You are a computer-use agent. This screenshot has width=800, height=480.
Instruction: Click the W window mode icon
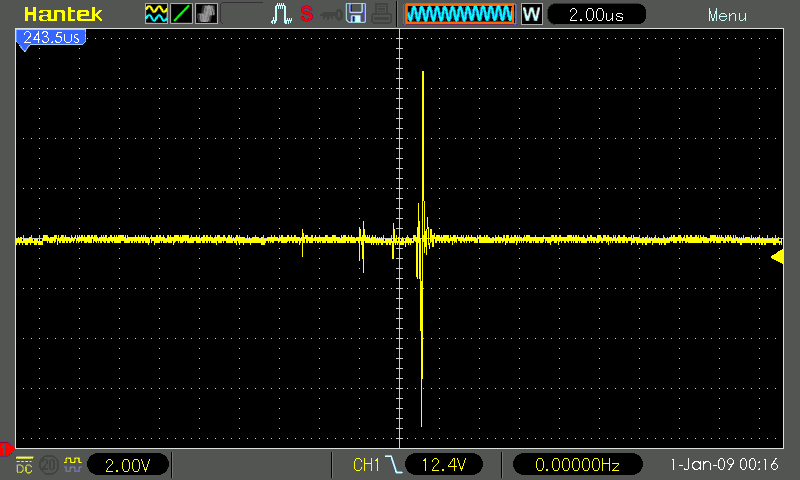pos(532,14)
